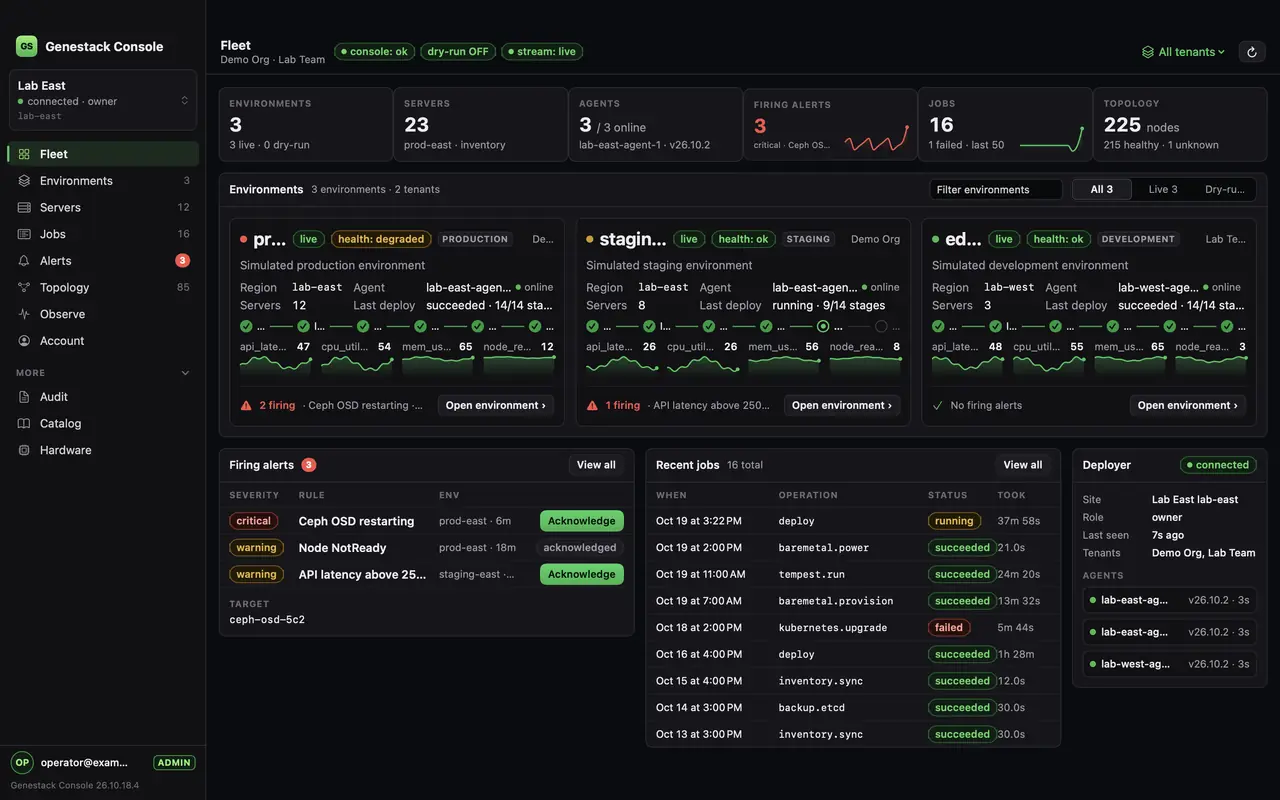The image size is (1280, 800).
Task: Open Alerts in the sidebar
Action: click(x=103, y=261)
